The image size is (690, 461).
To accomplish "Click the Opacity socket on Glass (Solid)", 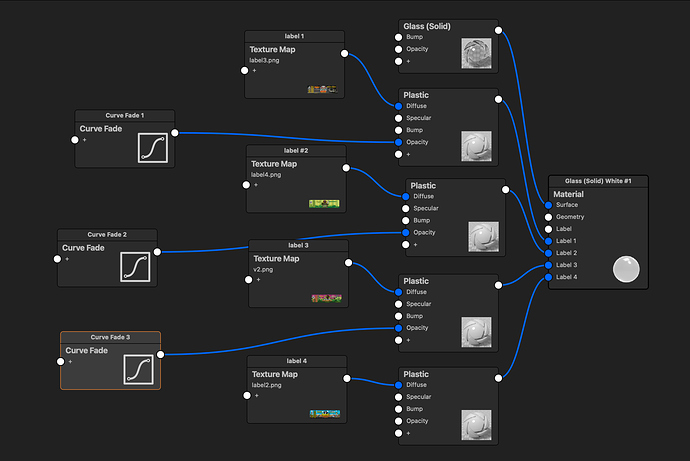I will 399,49.
